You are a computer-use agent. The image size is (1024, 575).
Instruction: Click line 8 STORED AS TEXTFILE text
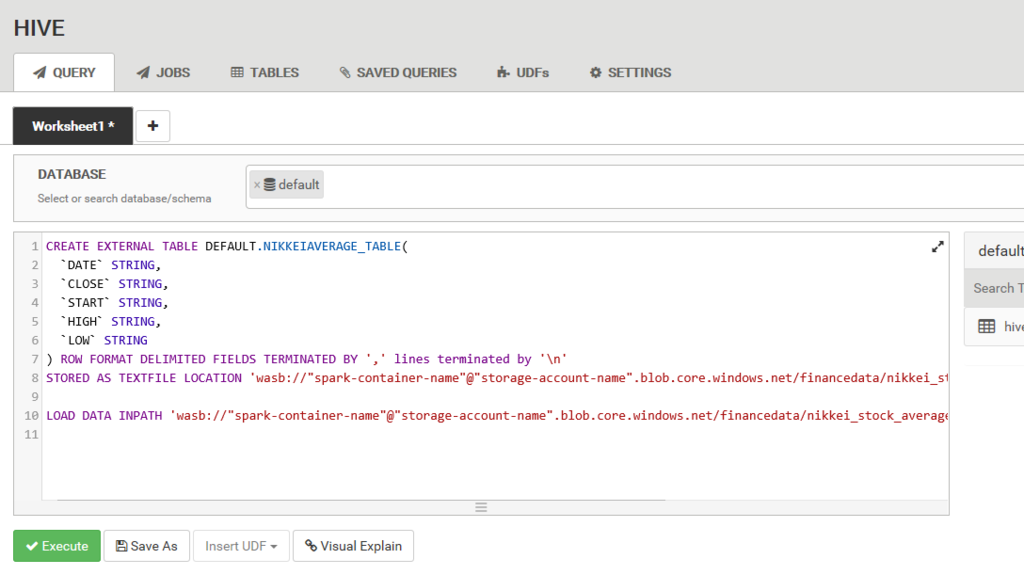(144, 378)
